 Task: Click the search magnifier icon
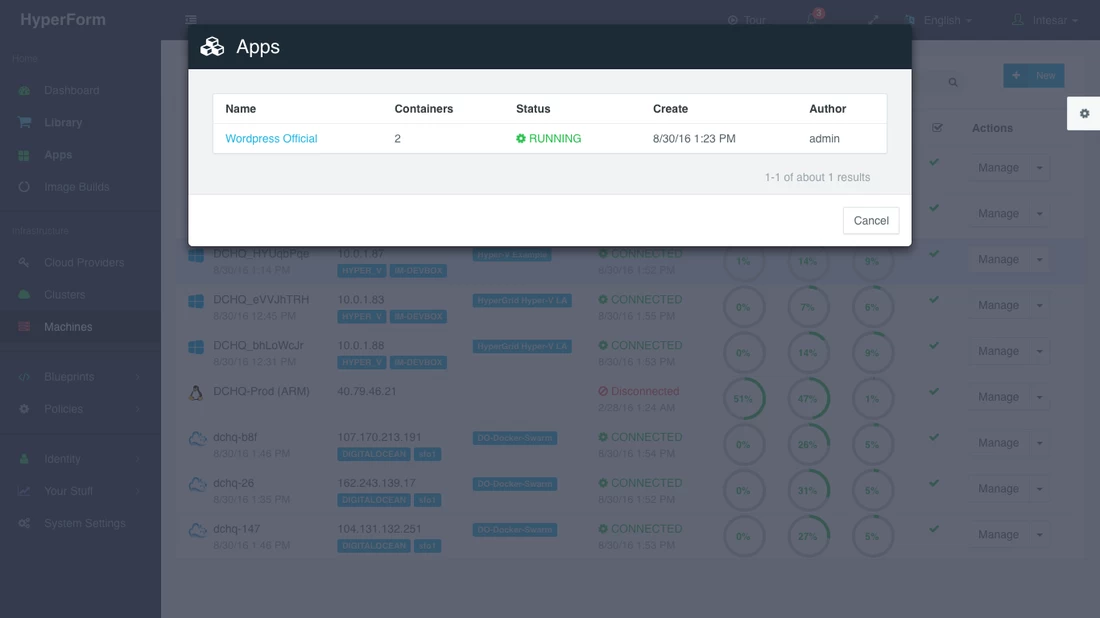[953, 82]
